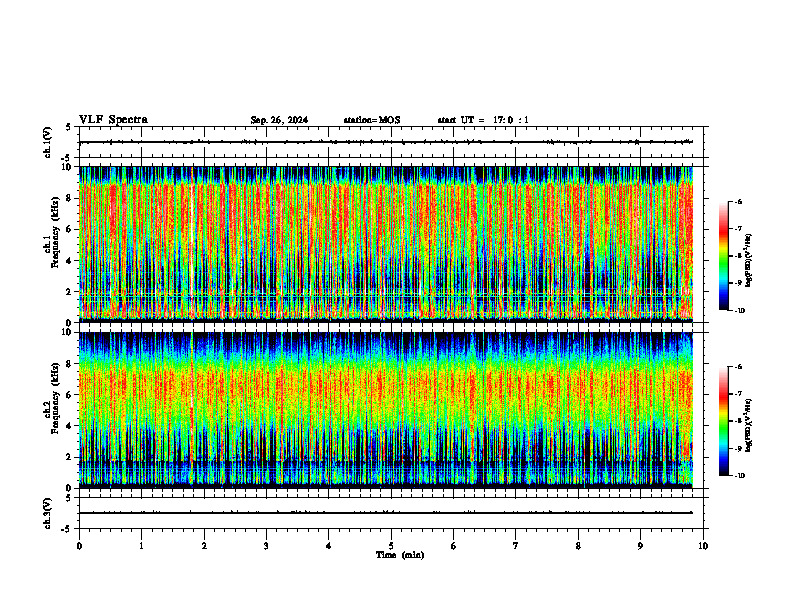Viewport: 792px width, 612px height.
Task: Click time axis tick label "7"
Action: pyautogui.click(x=516, y=546)
